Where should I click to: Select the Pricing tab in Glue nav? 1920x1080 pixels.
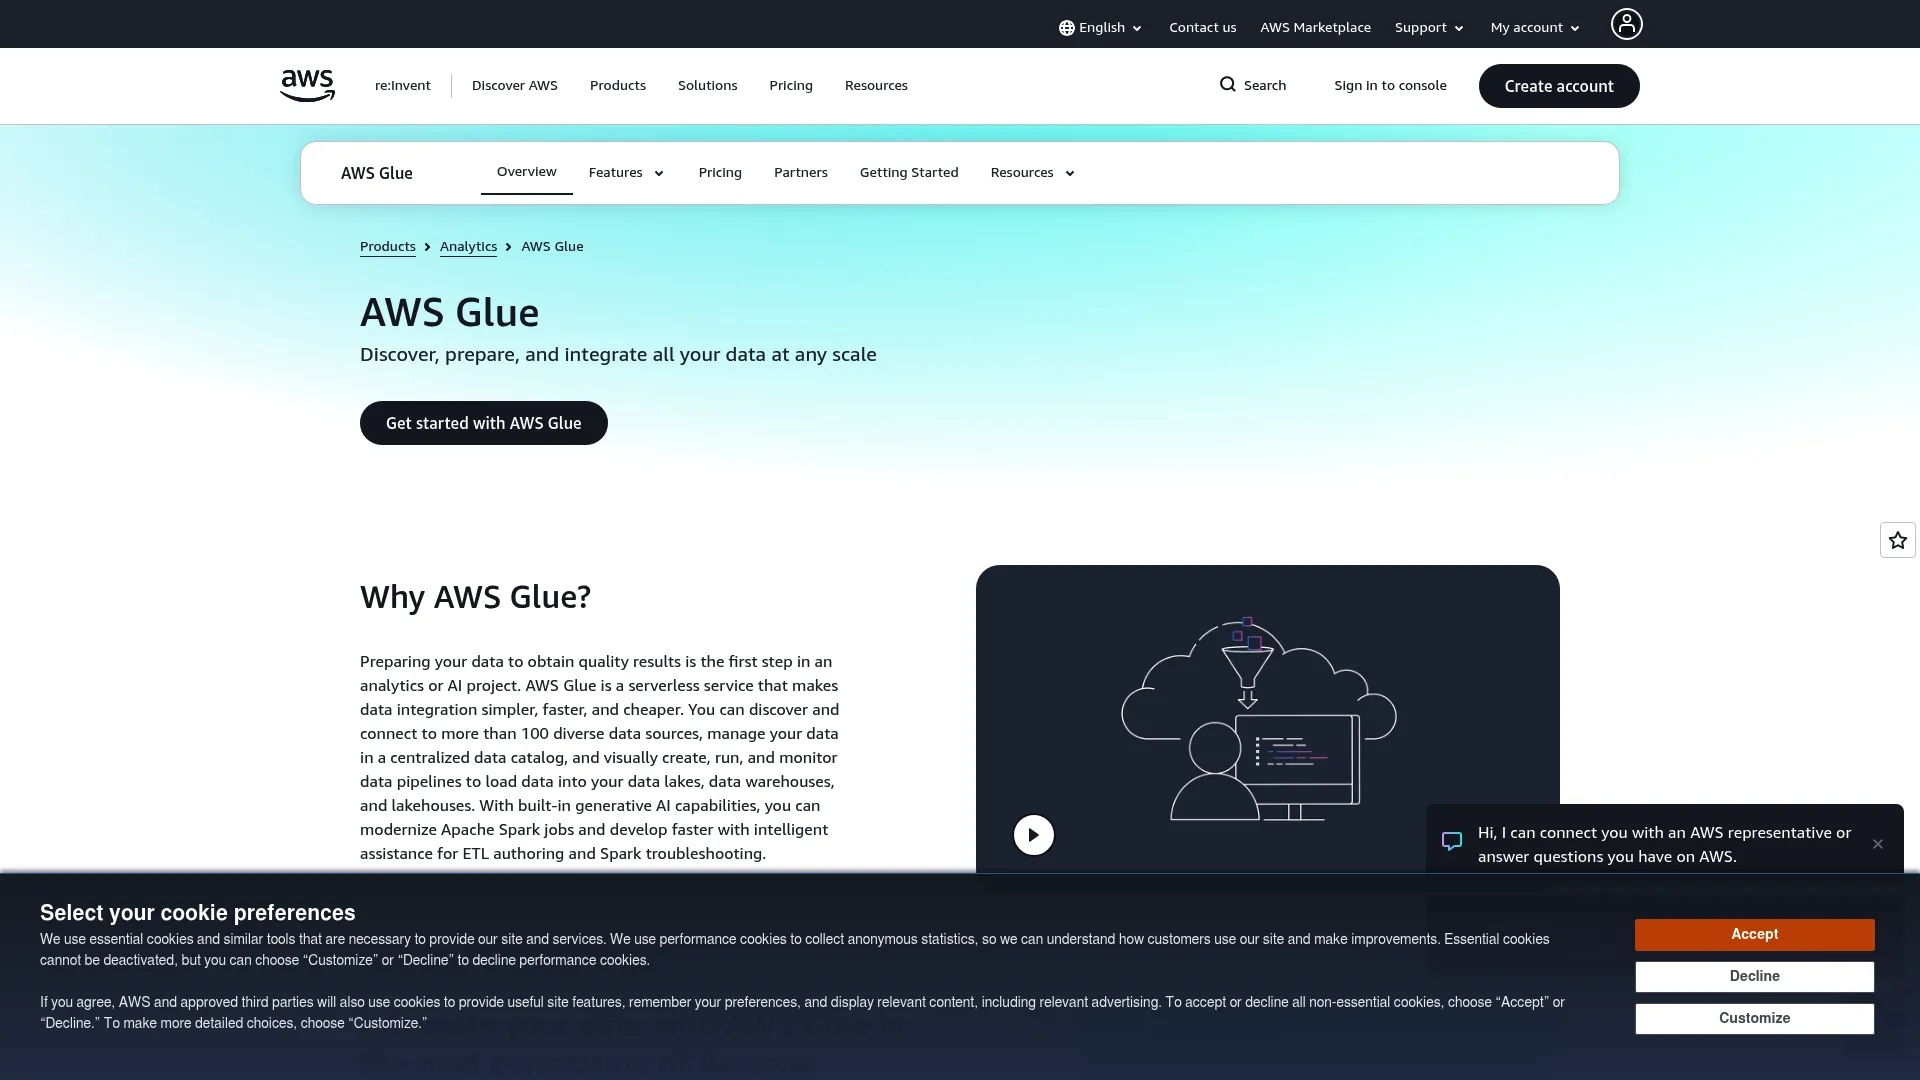point(720,173)
